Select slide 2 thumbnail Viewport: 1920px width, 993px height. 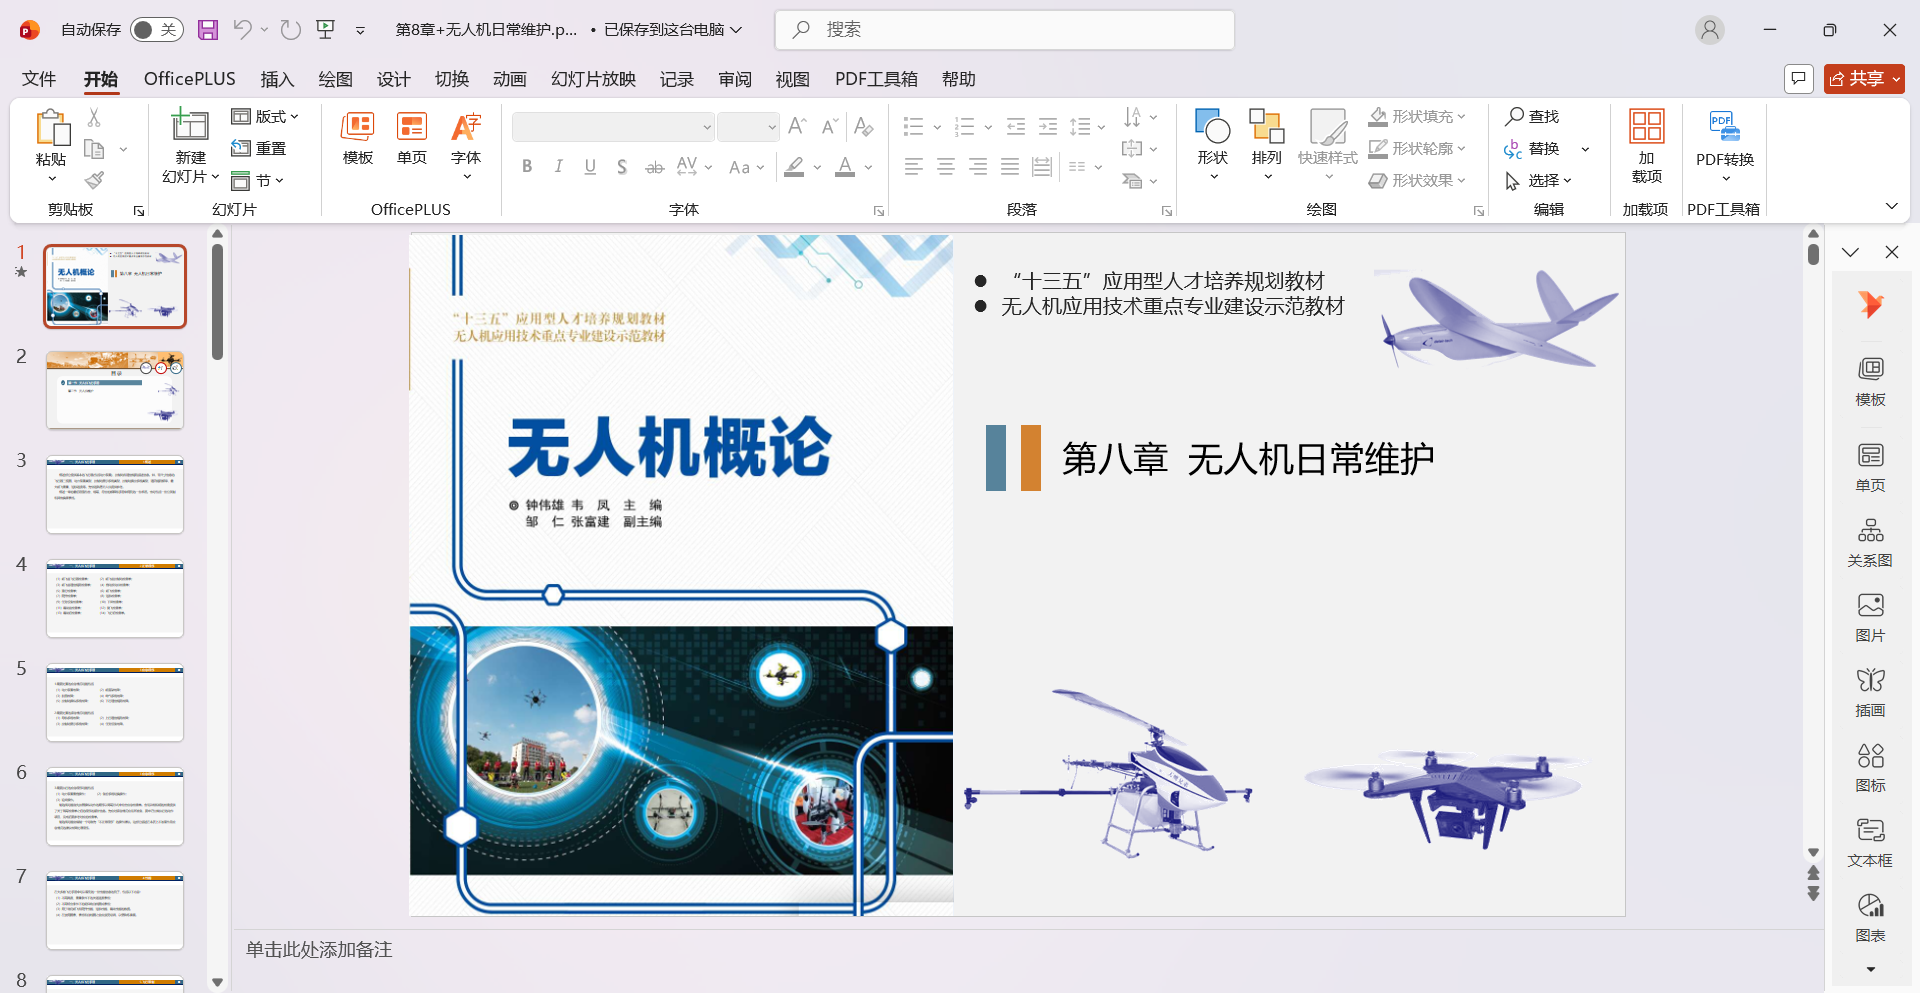pyautogui.click(x=115, y=390)
